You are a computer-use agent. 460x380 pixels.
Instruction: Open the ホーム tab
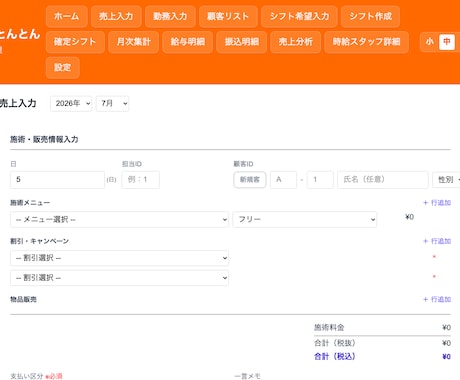pos(67,16)
